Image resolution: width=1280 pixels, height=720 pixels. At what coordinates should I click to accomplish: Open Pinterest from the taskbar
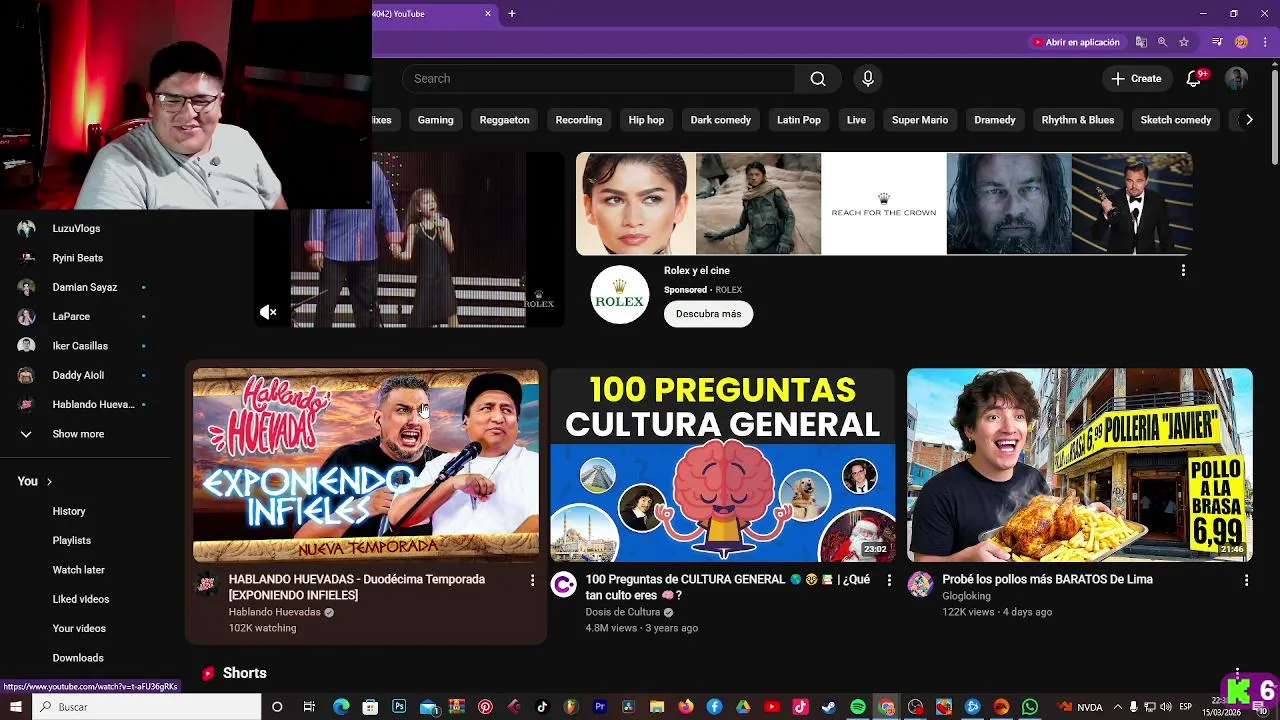tap(485, 707)
